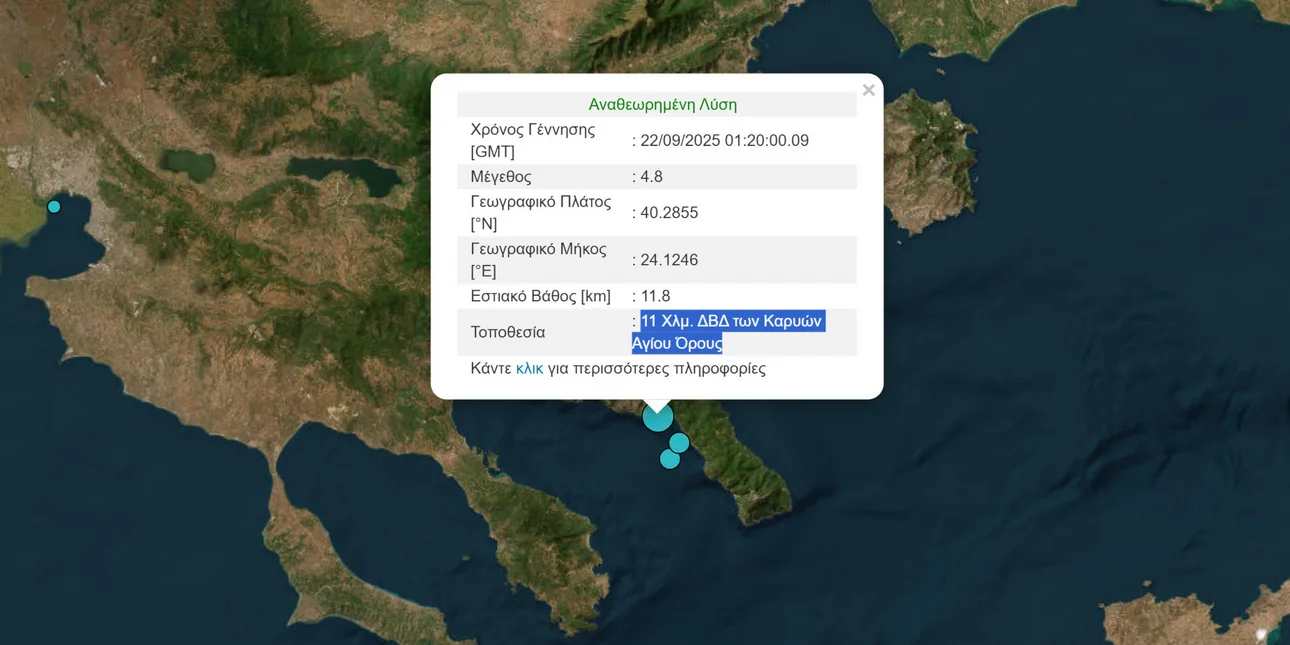Click the latitude value 40.2855
Image resolution: width=1290 pixels, height=645 pixels.
[669, 213]
